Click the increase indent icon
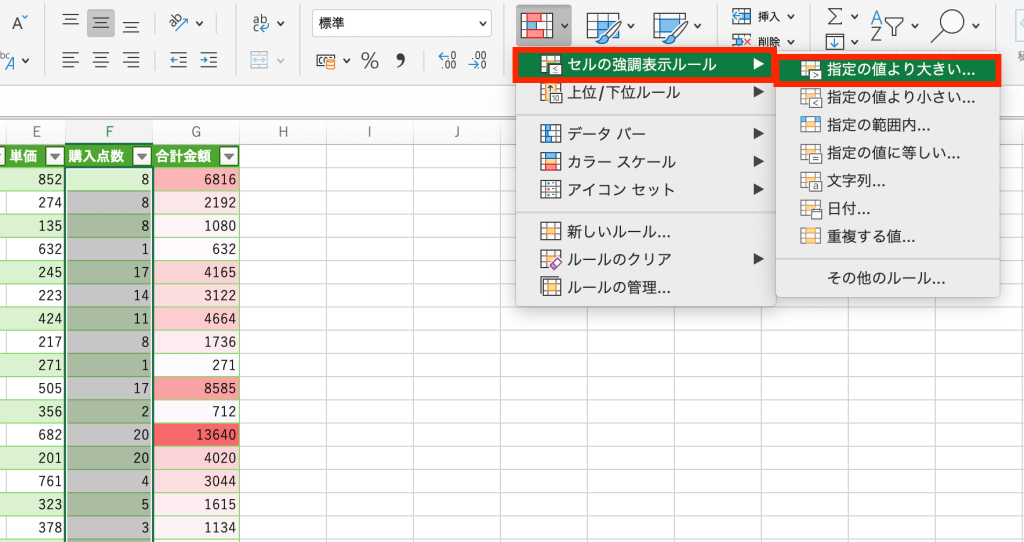Viewport: 1024px width, 542px height. 208,60
